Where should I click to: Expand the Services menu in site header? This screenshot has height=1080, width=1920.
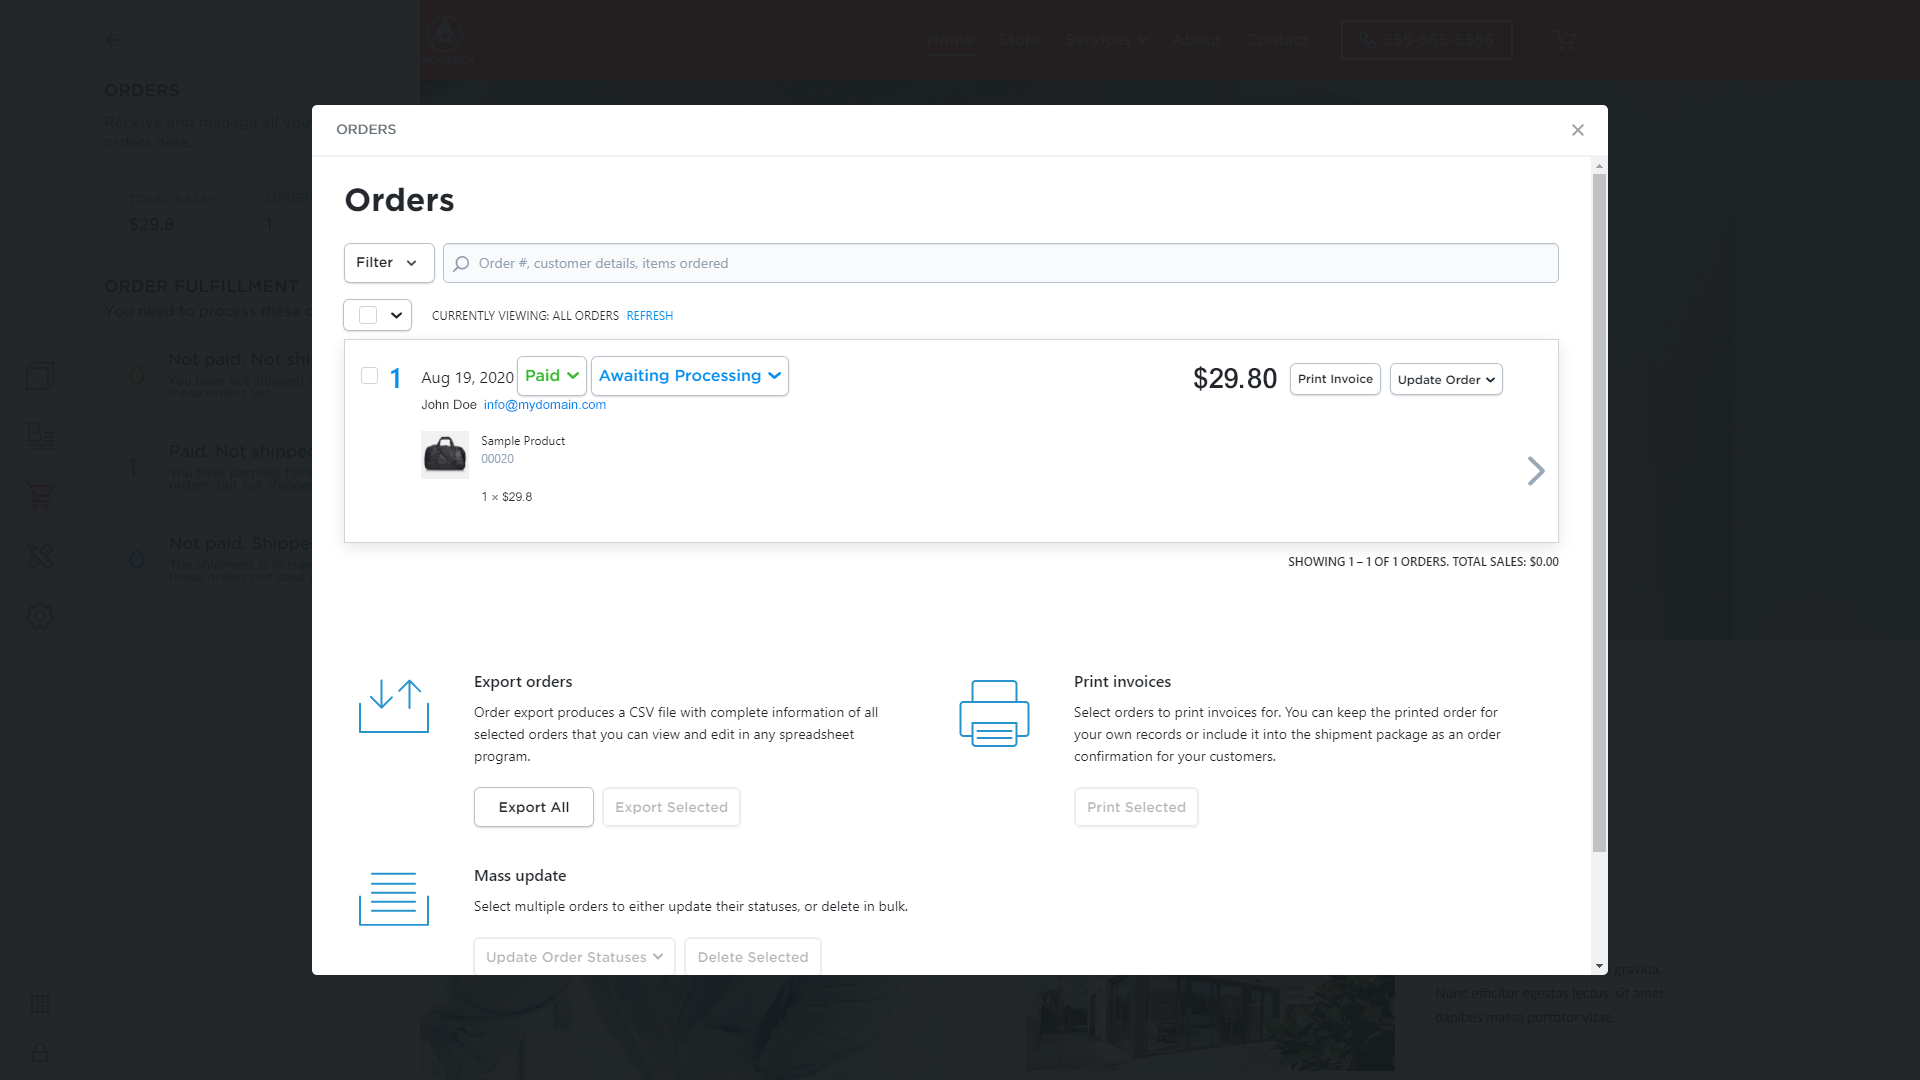point(1107,40)
